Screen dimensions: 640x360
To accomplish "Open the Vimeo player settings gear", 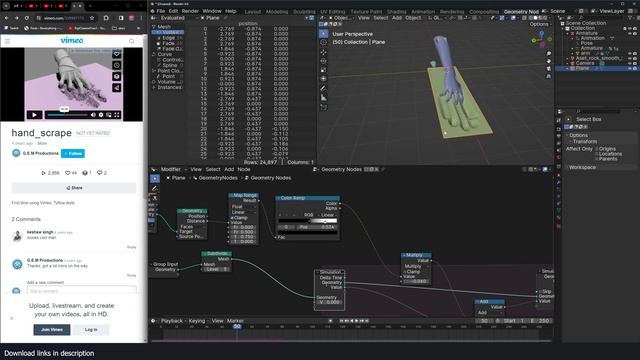I will click(x=101, y=115).
